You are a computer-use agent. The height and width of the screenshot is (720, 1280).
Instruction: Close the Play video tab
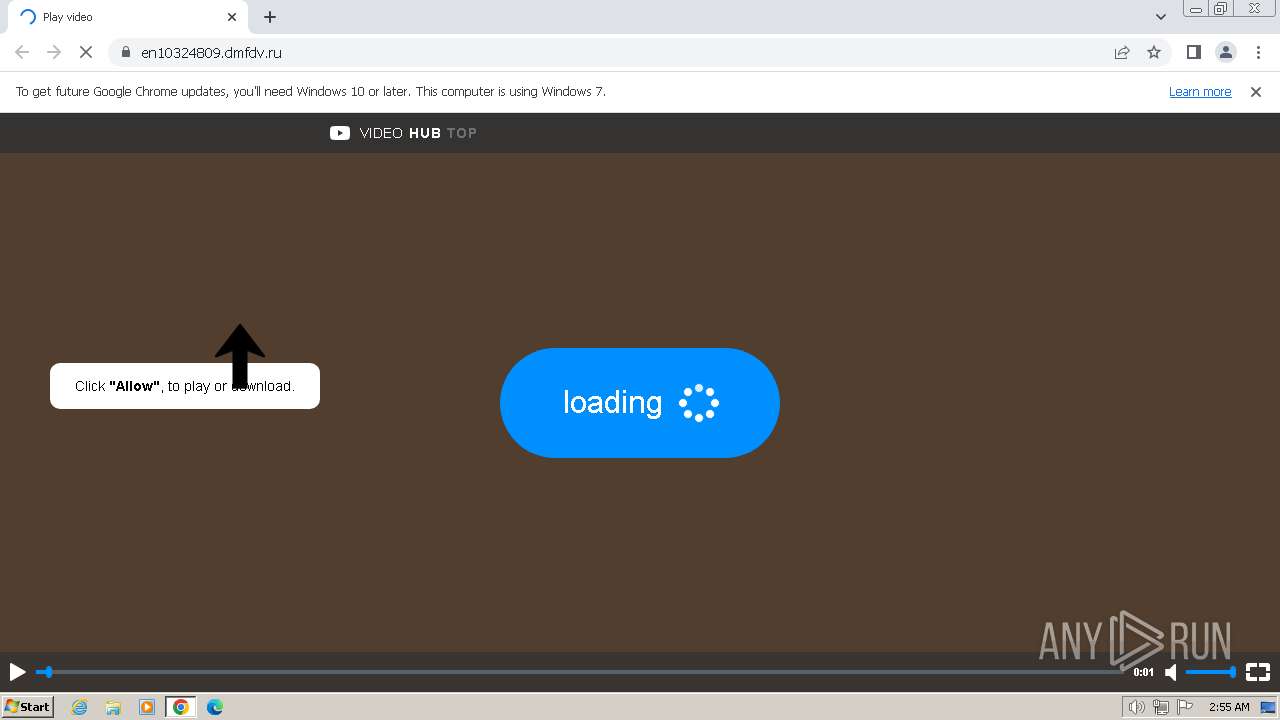point(232,17)
